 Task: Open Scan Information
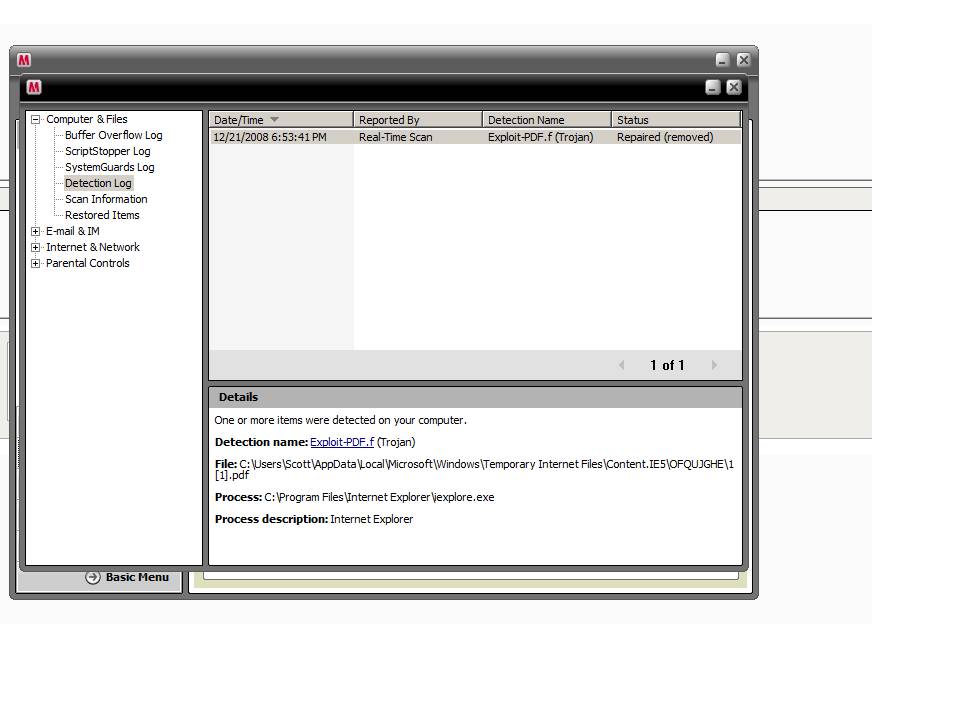pos(106,199)
